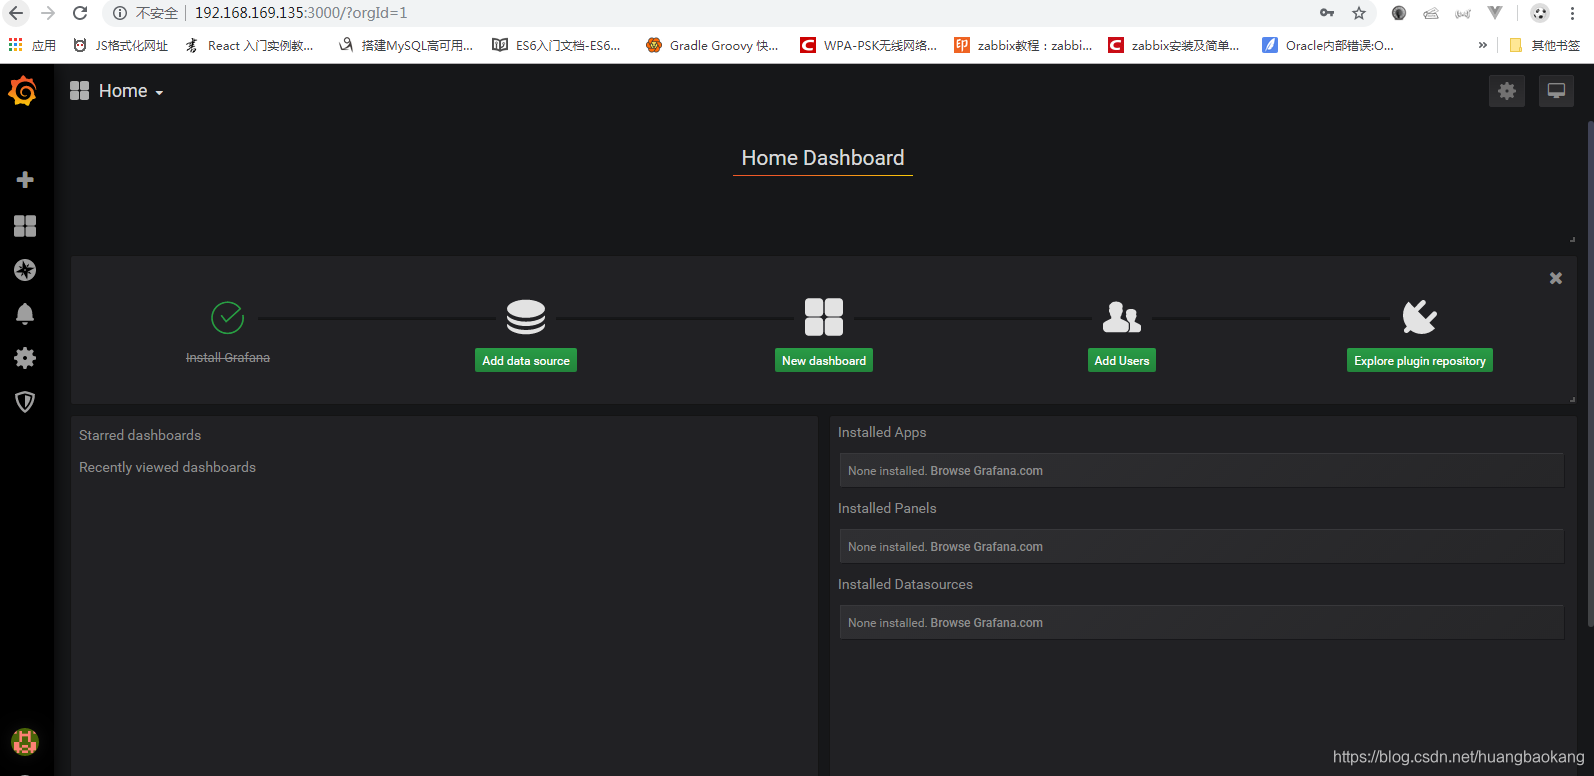The height and width of the screenshot is (776, 1594).
Task: Open the Create plus menu in sidebar
Action: click(x=25, y=180)
